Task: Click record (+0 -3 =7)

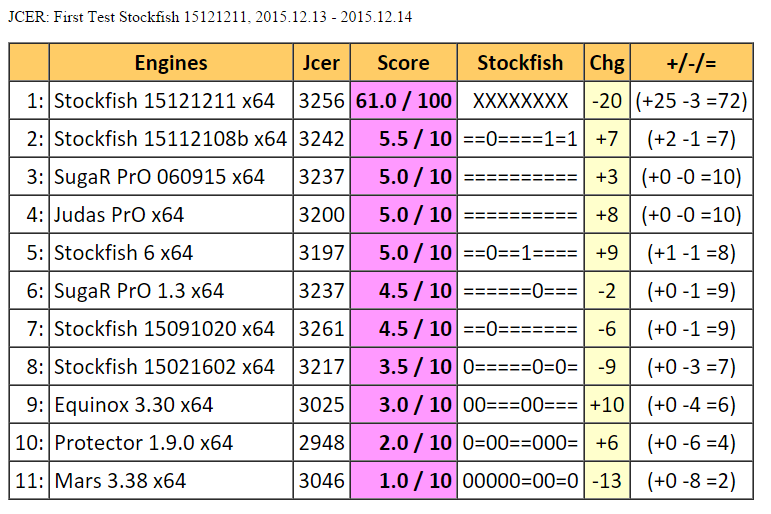Action: click(x=691, y=366)
